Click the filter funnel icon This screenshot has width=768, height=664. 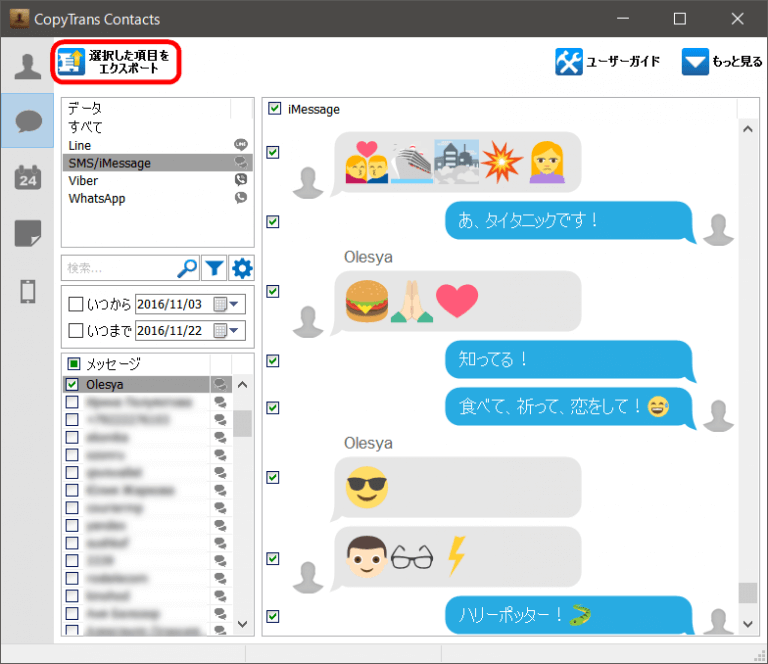215,268
